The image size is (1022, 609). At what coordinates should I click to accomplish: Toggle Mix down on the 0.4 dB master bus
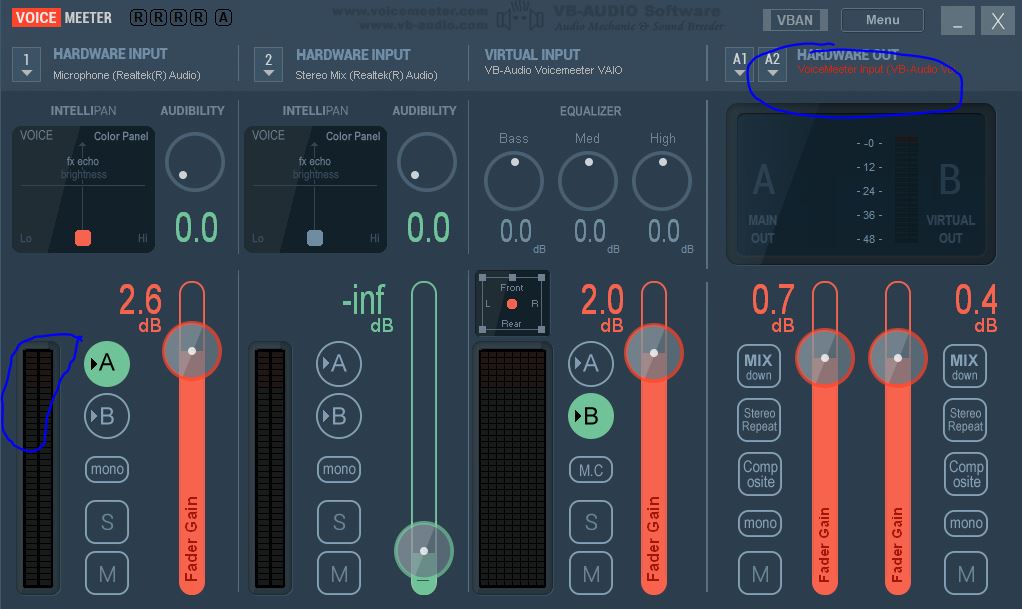point(965,366)
